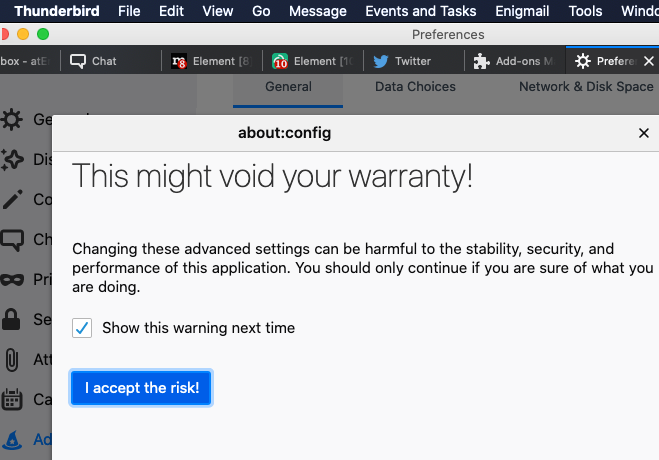Open the Chat bubble icon in sidebar
659x460 pixels.
[12, 239]
